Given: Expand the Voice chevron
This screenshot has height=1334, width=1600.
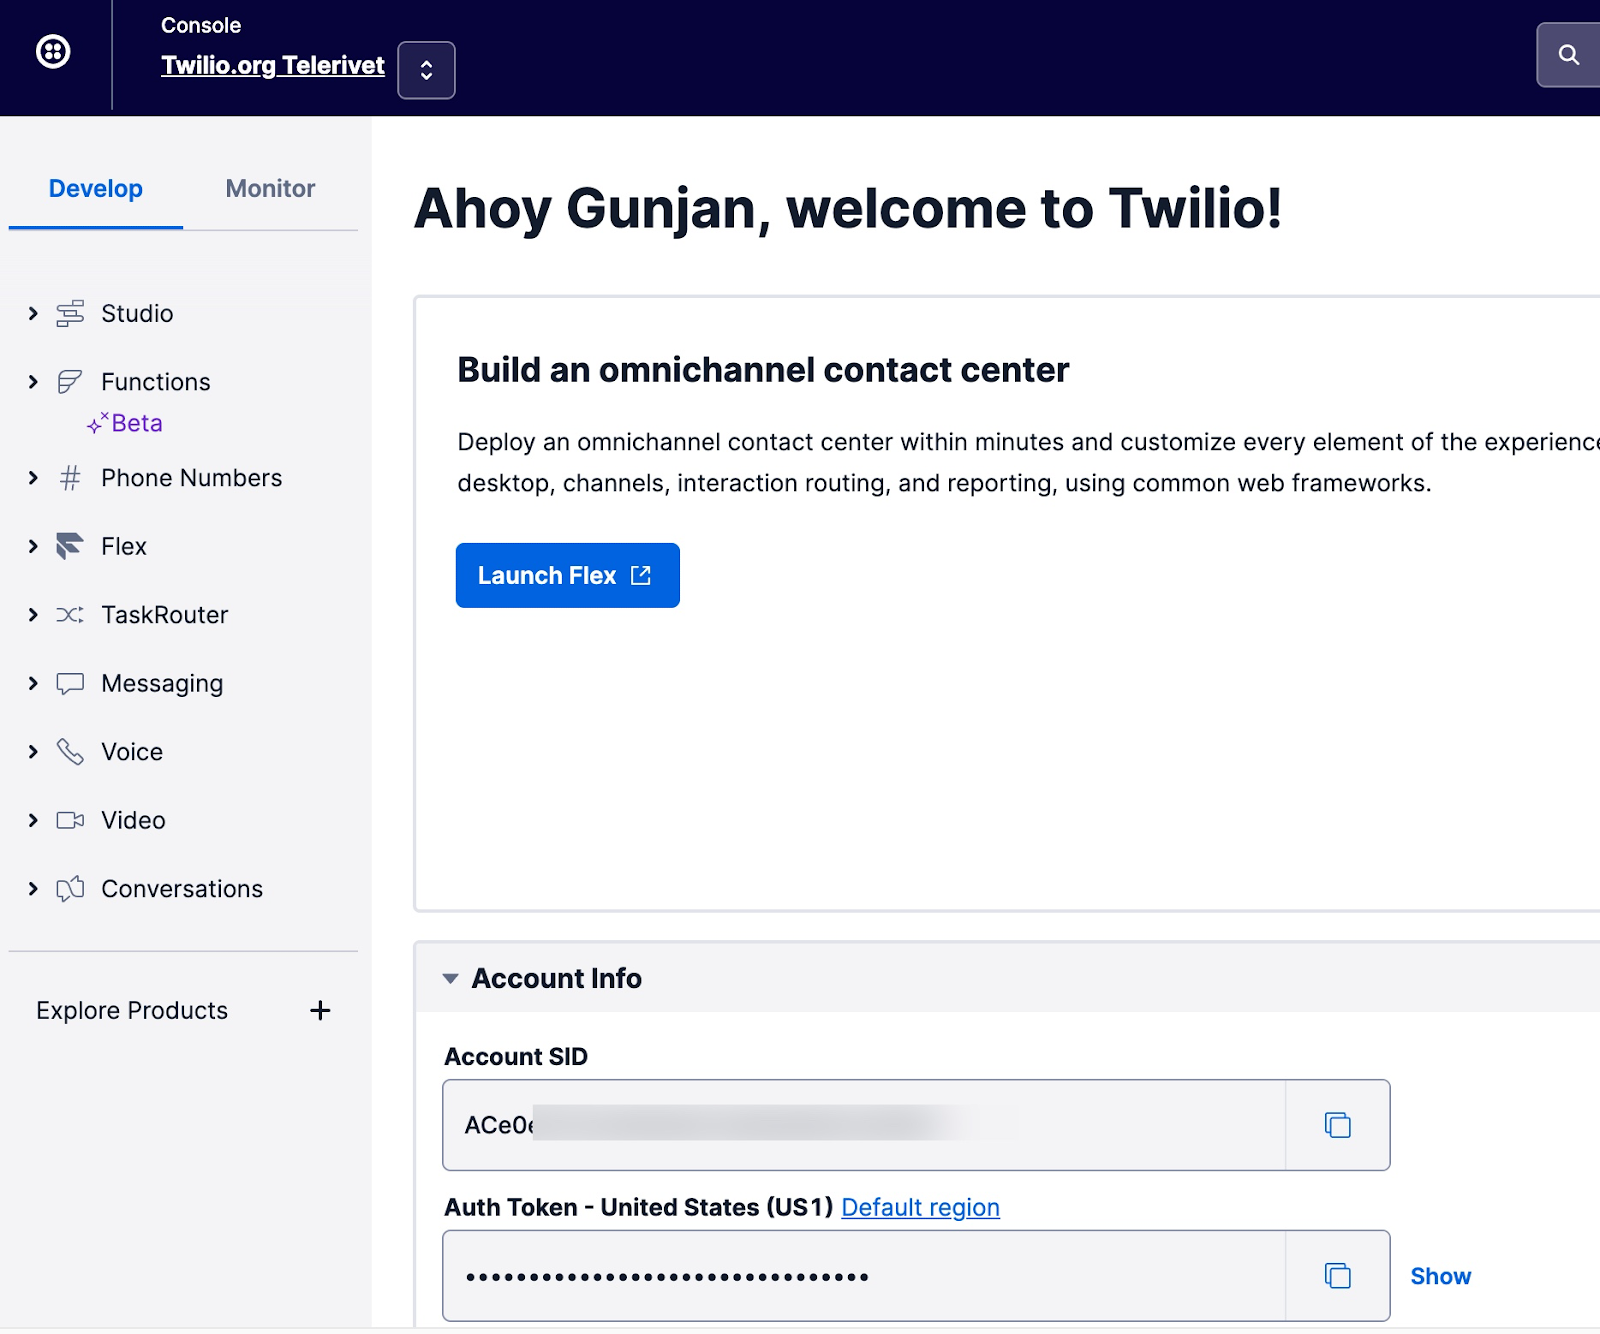Looking at the screenshot, I should tap(33, 752).
